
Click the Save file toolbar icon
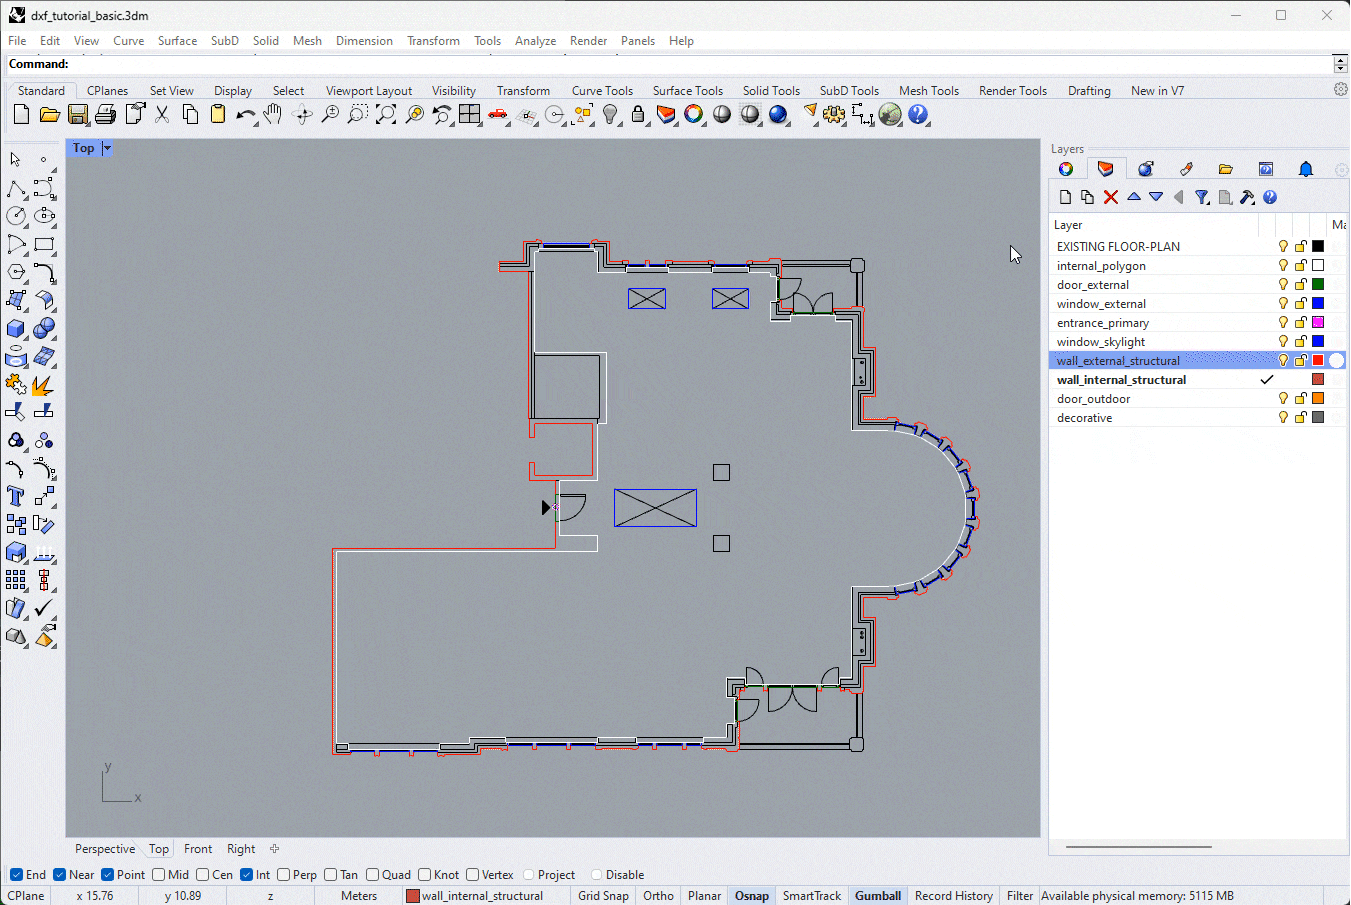pos(77,115)
